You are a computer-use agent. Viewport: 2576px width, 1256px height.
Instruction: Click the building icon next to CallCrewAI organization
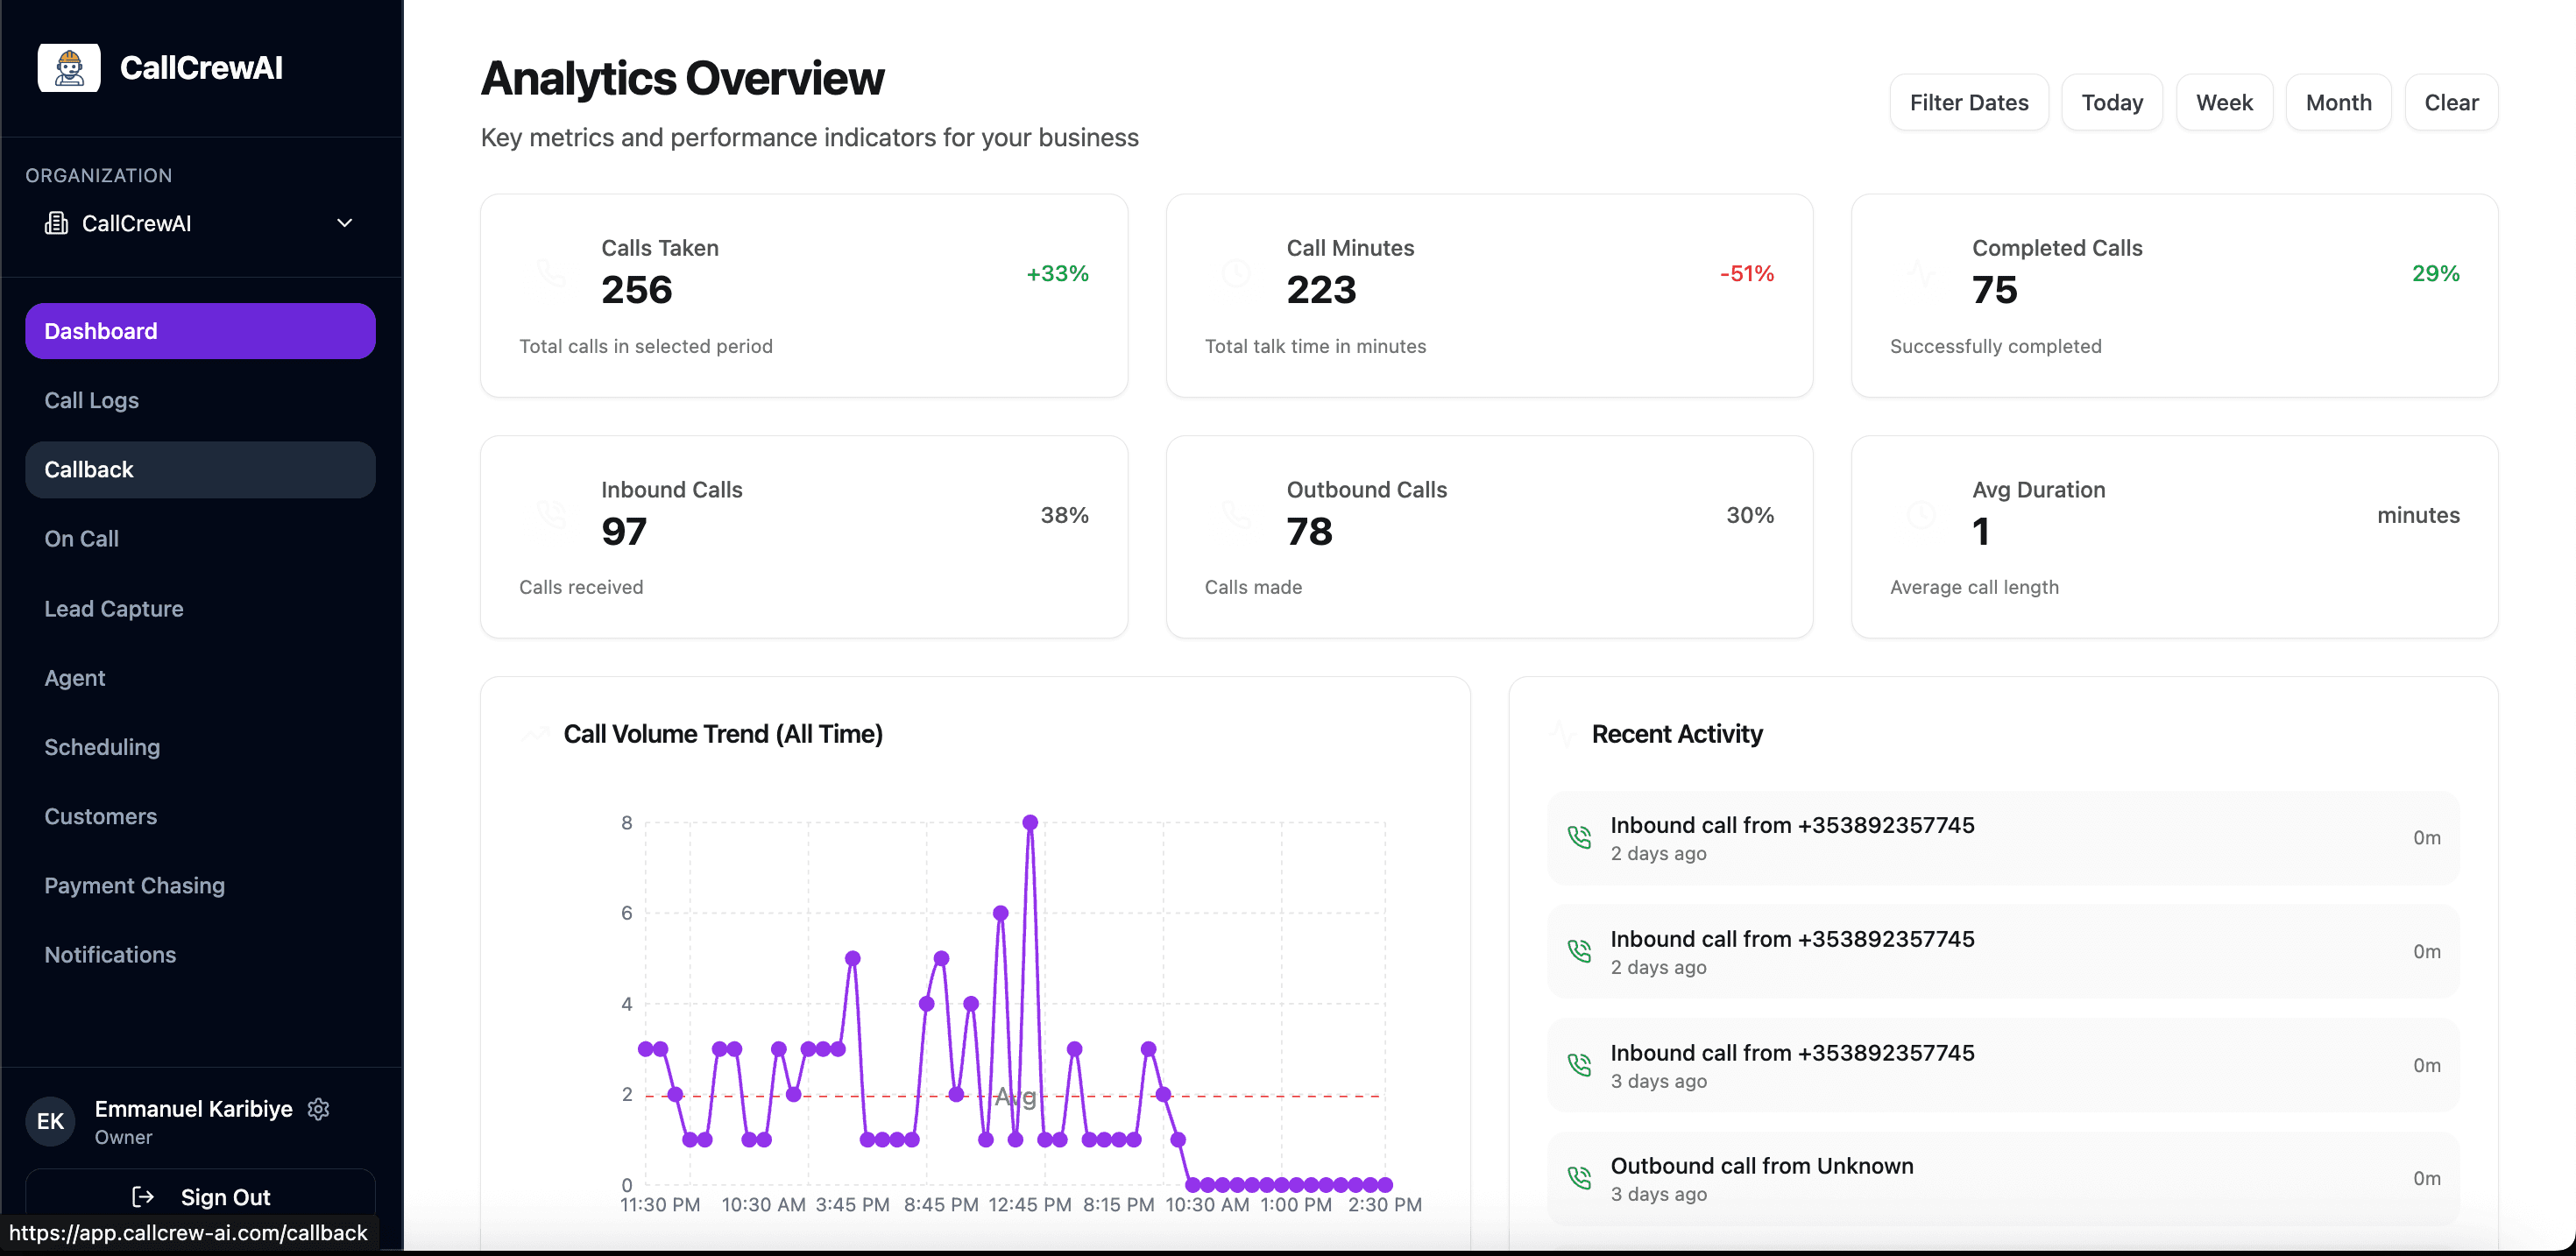coord(57,223)
